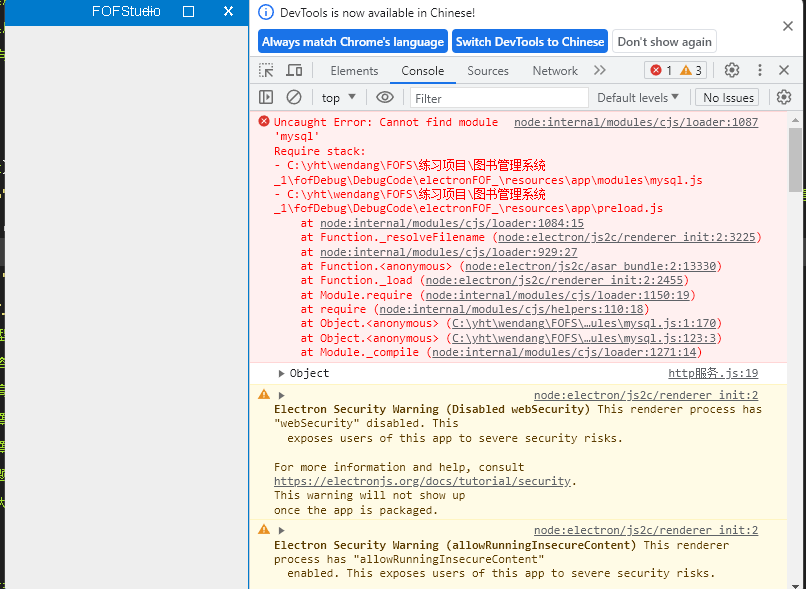
Task: Open console settings gear
Action: pos(783,97)
